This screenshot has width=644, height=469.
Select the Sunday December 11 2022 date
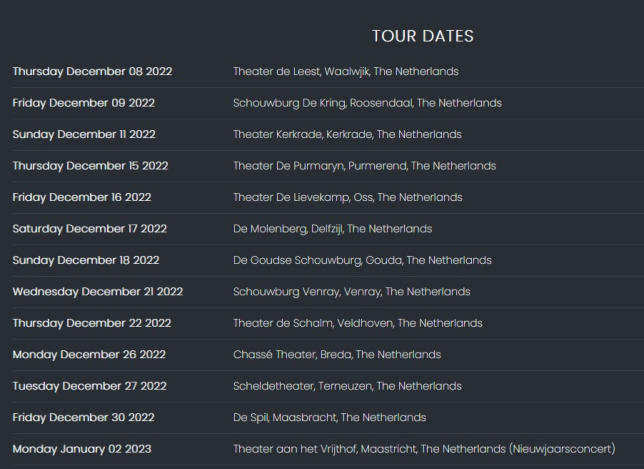click(x=84, y=135)
